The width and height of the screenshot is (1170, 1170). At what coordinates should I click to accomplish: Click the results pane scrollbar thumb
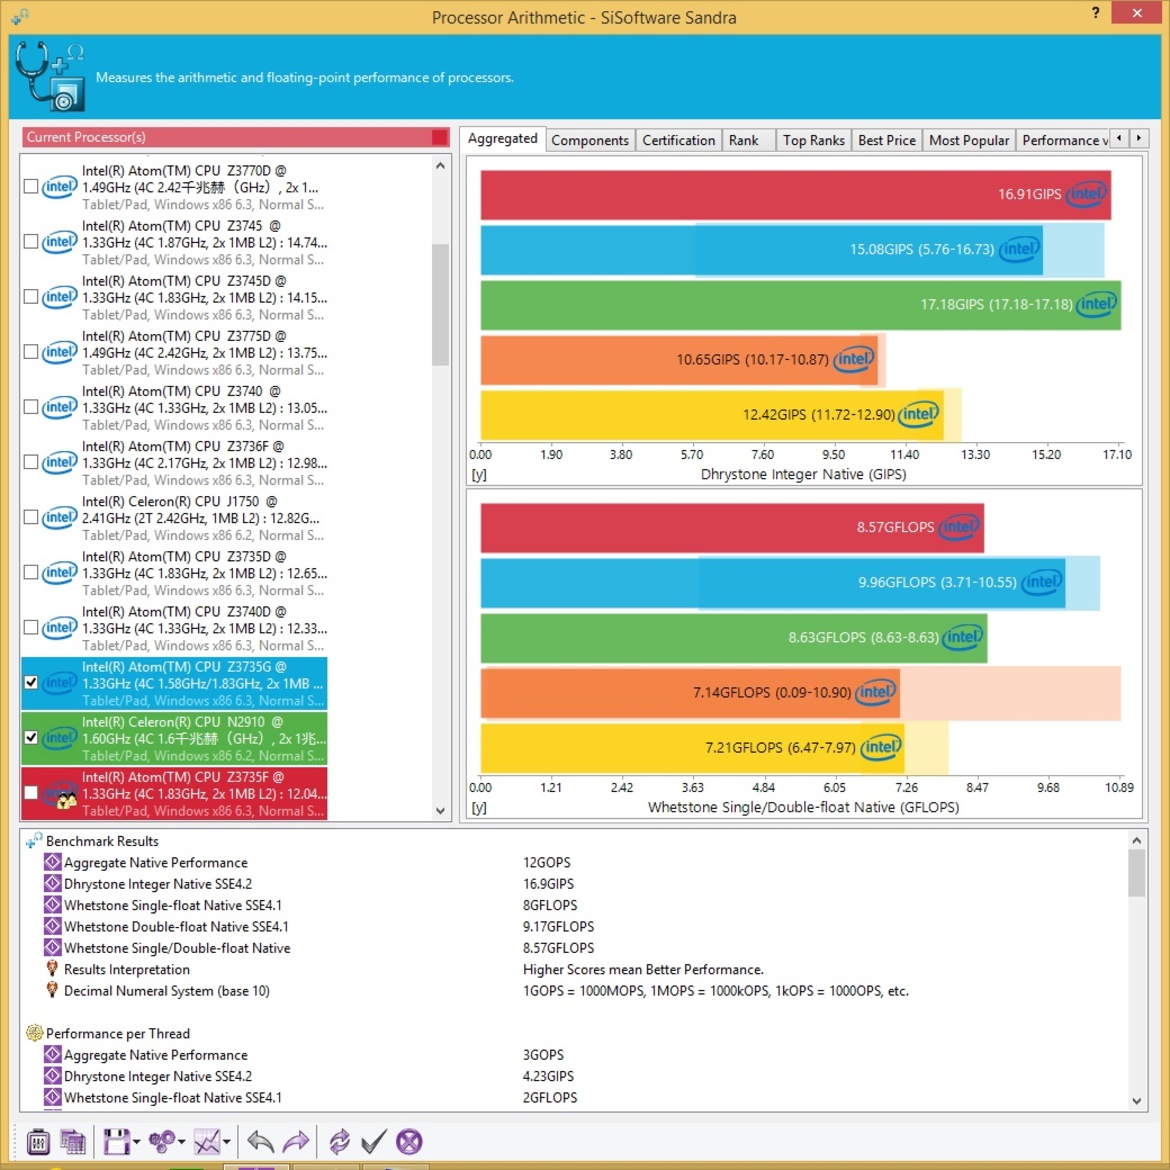(x=1136, y=873)
